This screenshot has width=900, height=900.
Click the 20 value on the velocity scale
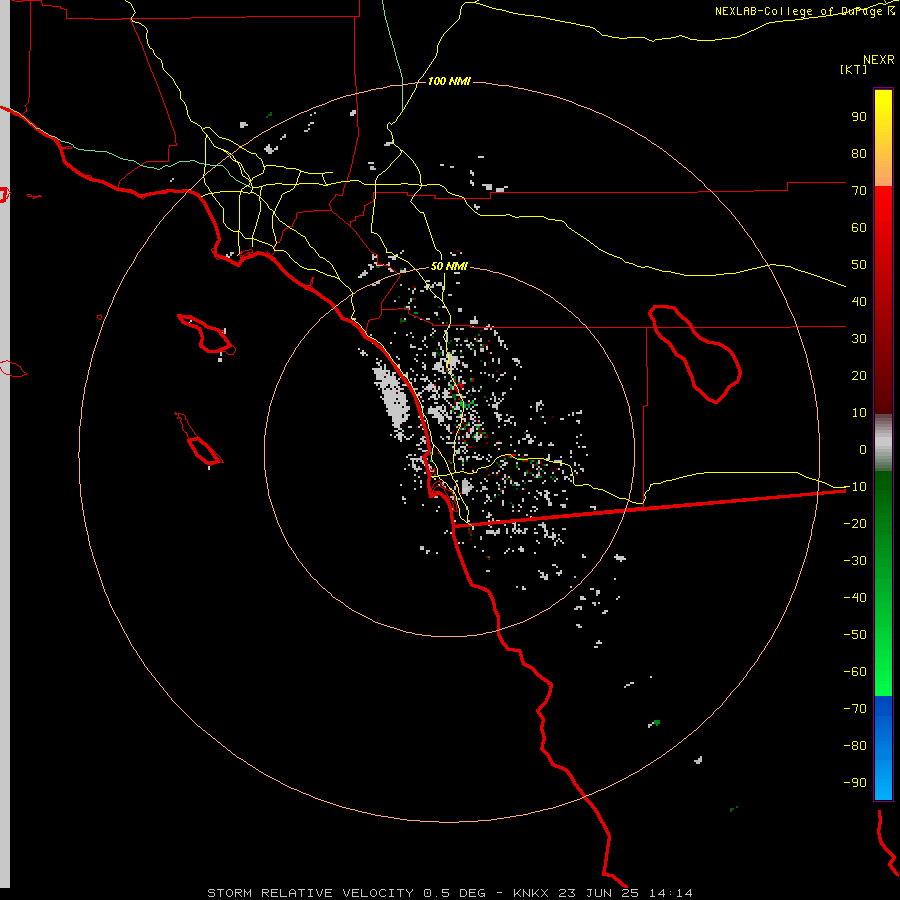click(859, 375)
